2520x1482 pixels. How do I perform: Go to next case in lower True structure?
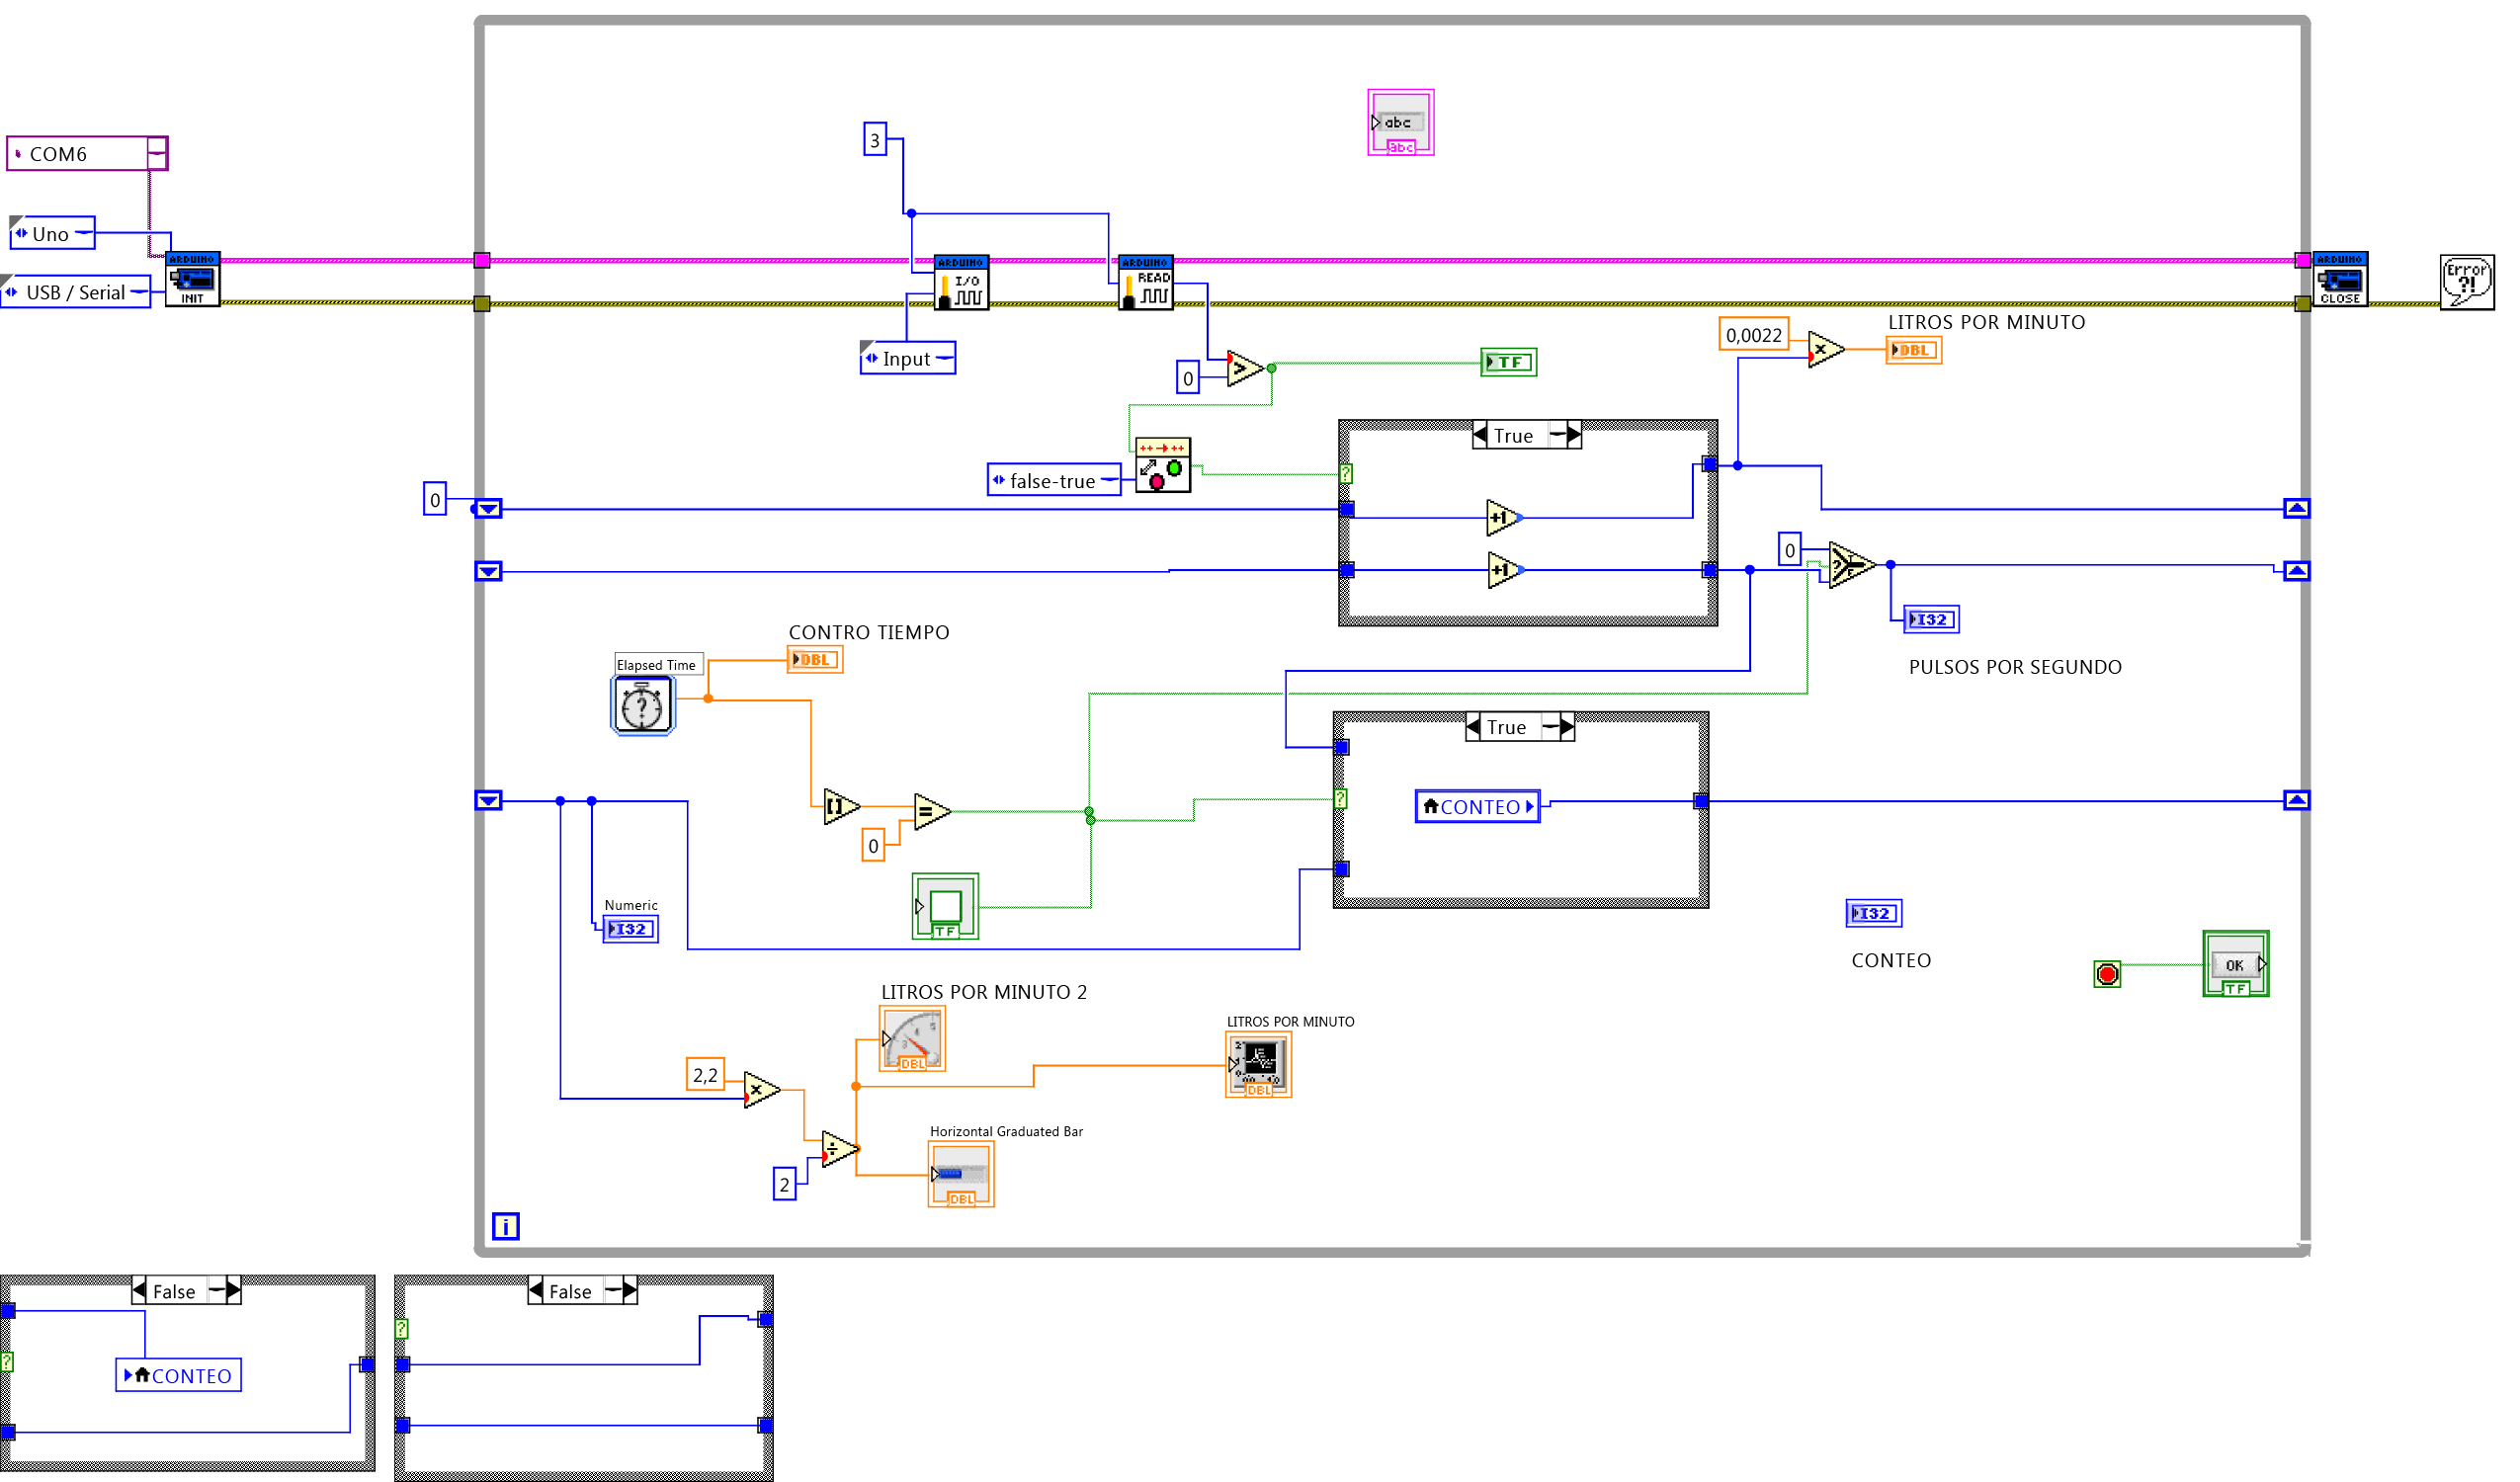(1568, 728)
